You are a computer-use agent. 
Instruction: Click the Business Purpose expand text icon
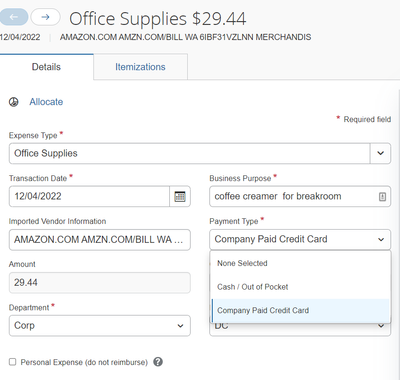click(x=382, y=197)
